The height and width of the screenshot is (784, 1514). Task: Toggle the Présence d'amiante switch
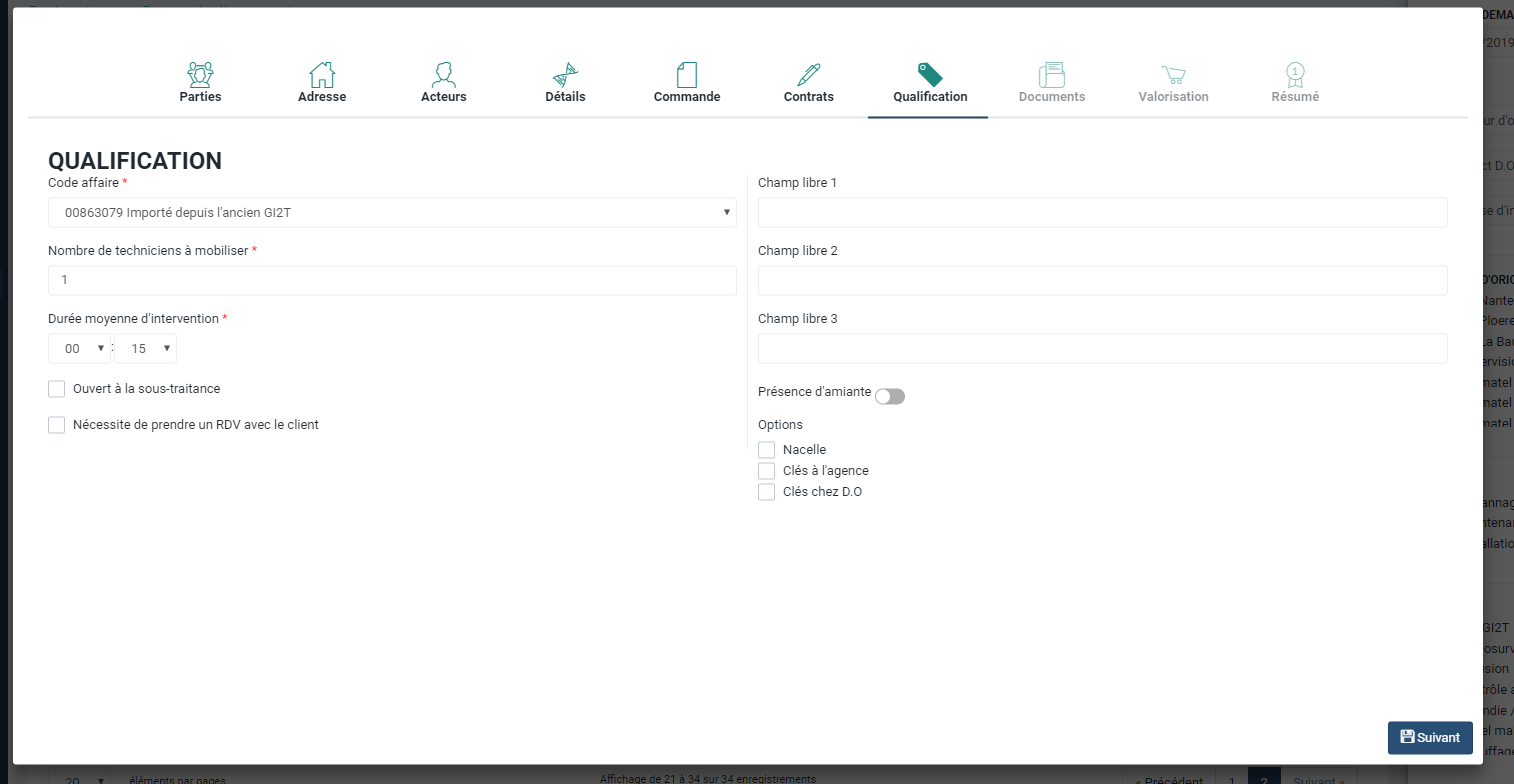pyautogui.click(x=889, y=396)
